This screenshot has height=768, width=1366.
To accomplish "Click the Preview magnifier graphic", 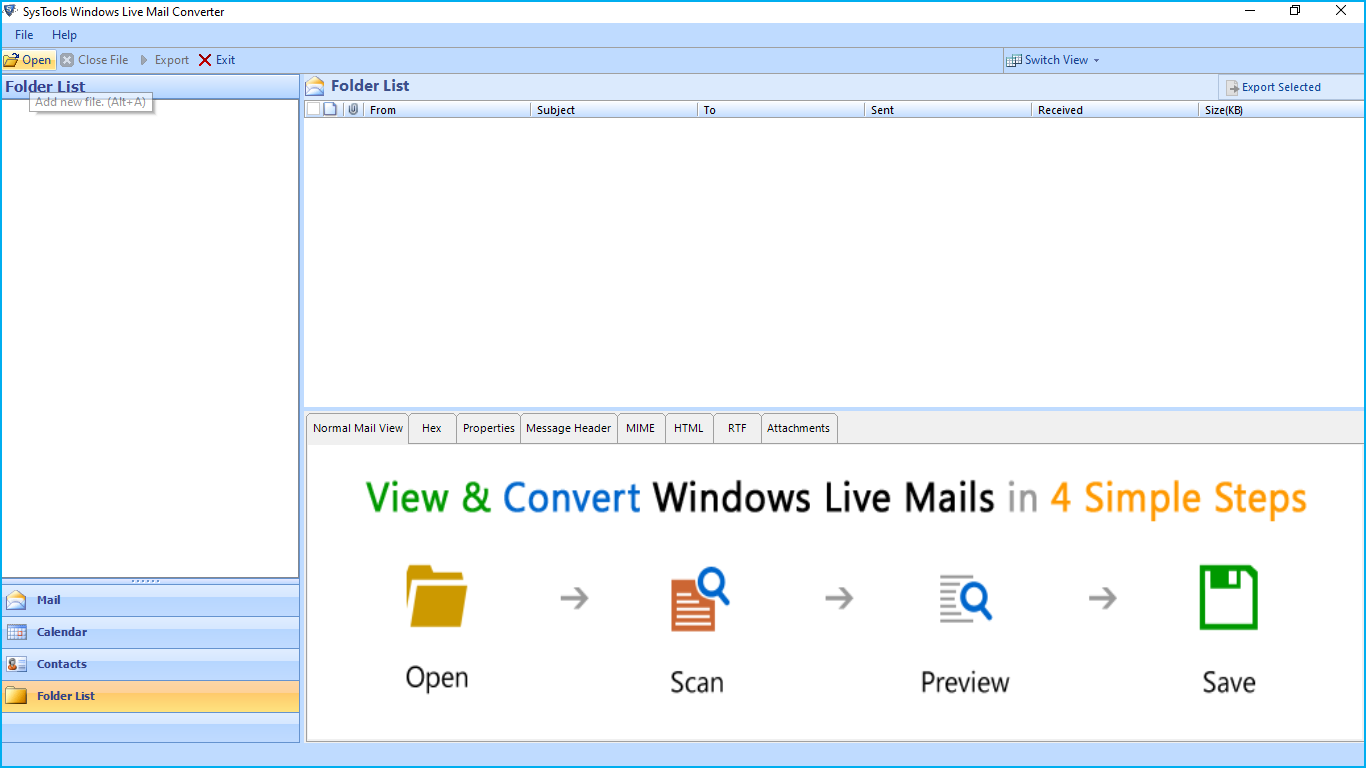I will [x=965, y=598].
